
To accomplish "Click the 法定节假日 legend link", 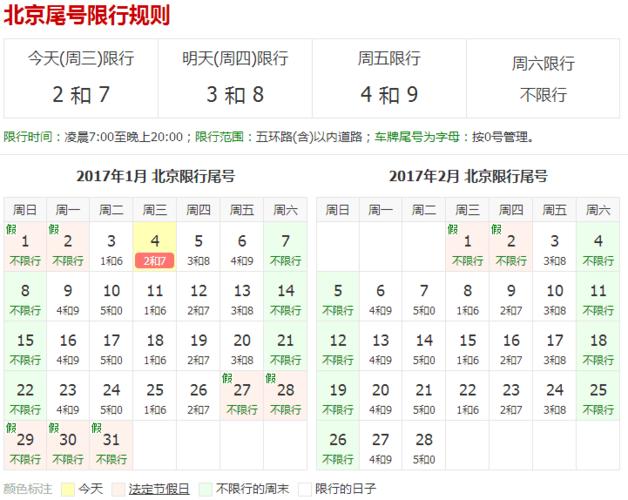I will click(159, 489).
